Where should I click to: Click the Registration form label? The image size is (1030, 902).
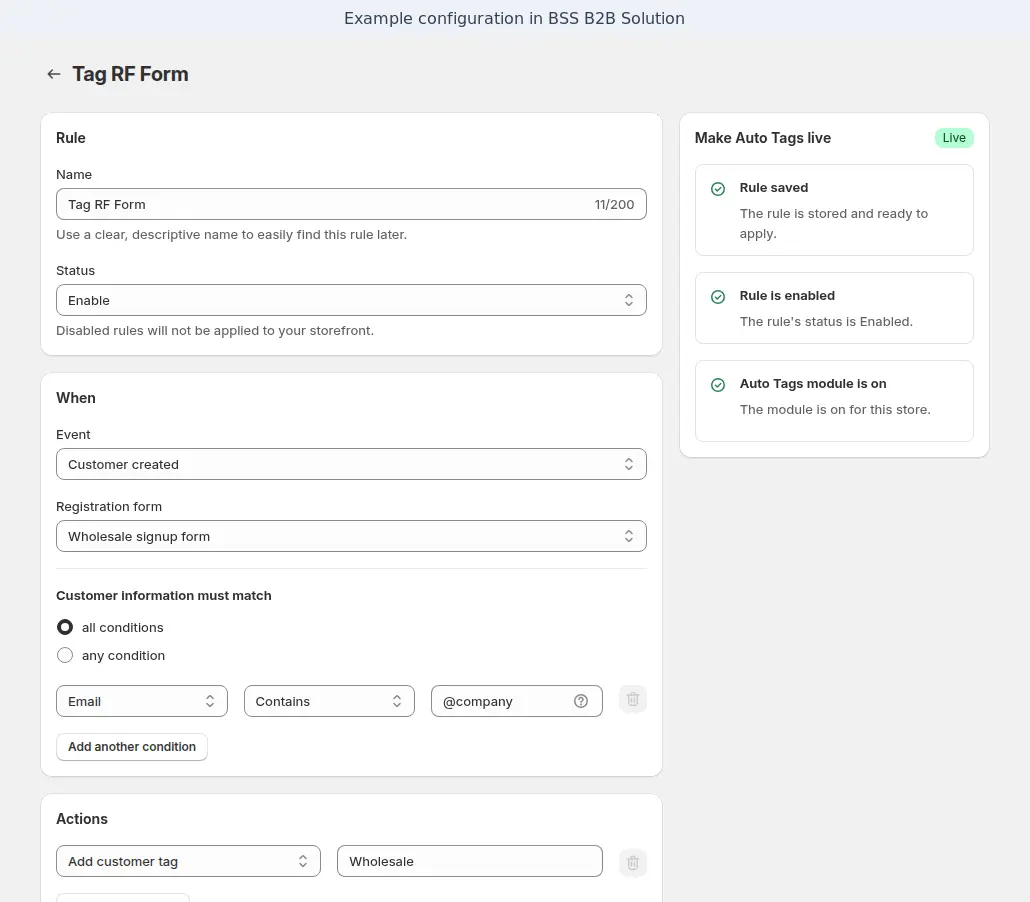tap(108, 507)
